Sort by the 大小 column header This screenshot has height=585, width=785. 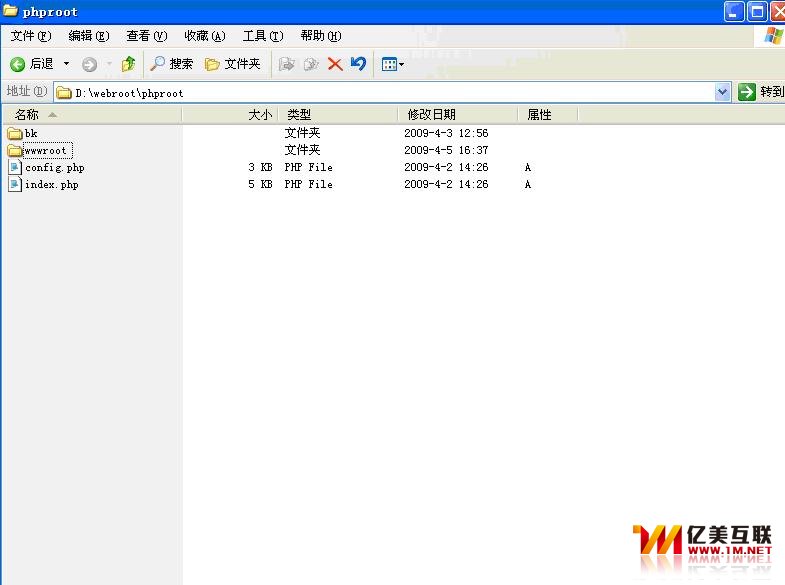230,115
